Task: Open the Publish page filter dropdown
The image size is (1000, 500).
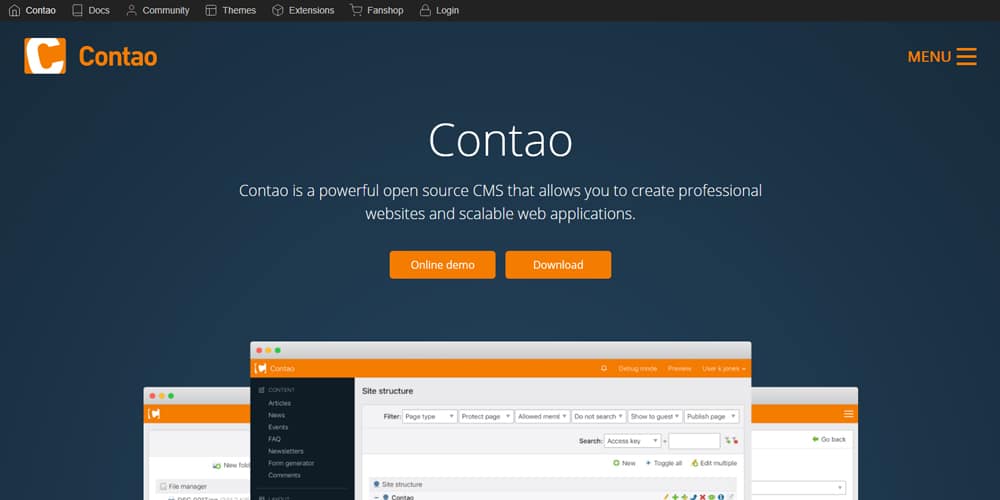Action: (712, 416)
